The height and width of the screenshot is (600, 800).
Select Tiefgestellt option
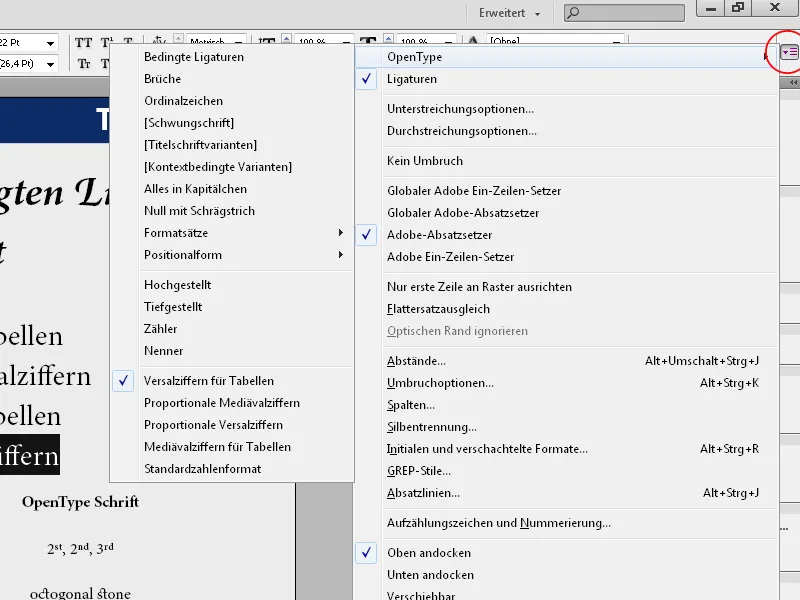click(x=232, y=307)
